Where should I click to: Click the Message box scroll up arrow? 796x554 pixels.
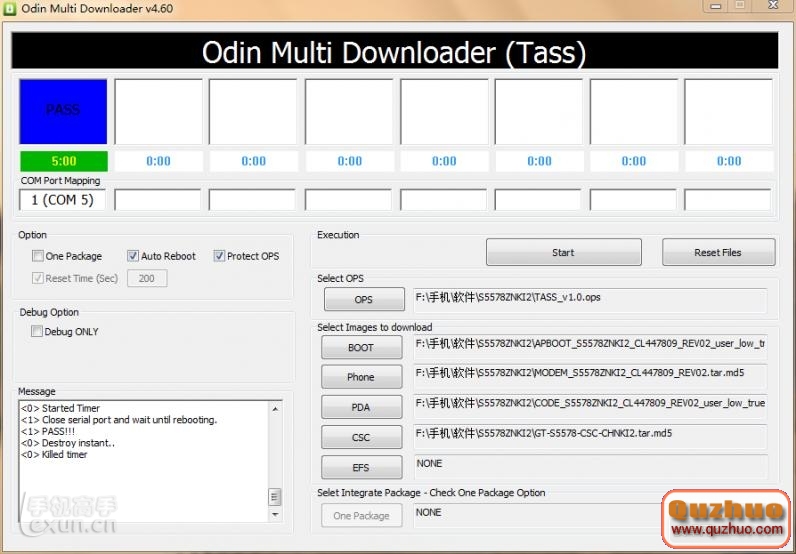[x=275, y=409]
